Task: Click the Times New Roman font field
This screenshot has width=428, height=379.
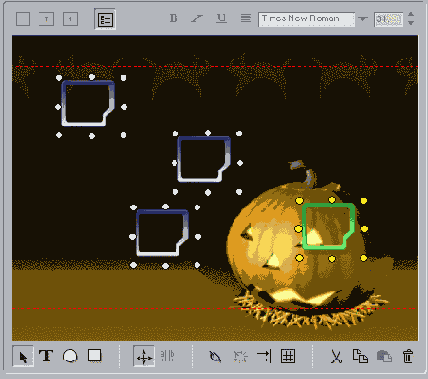Action: [306, 19]
